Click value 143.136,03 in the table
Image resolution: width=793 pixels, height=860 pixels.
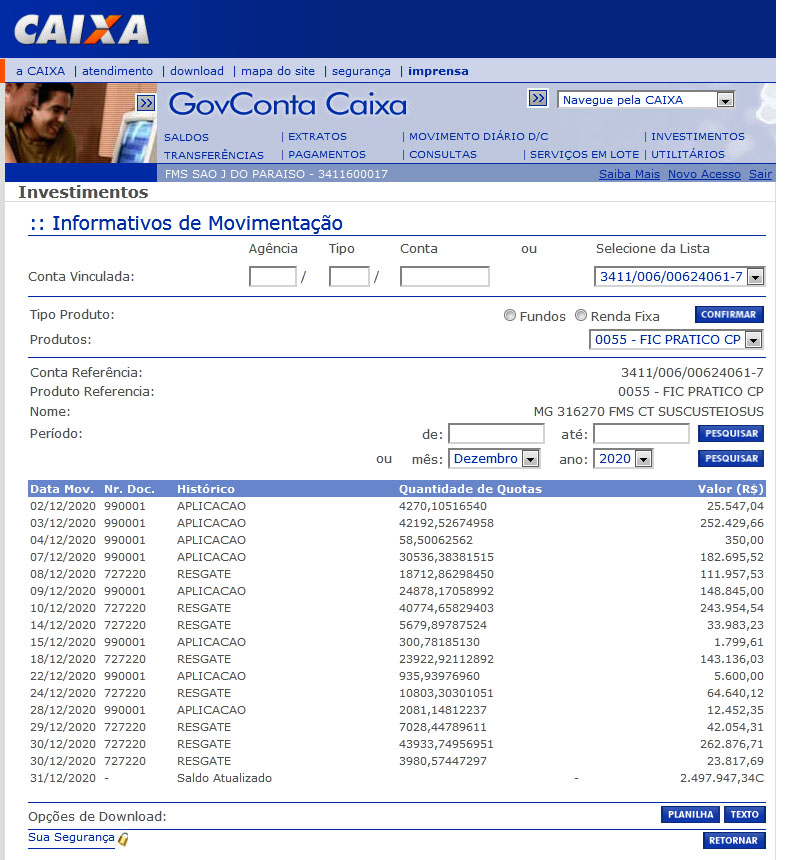(x=732, y=659)
